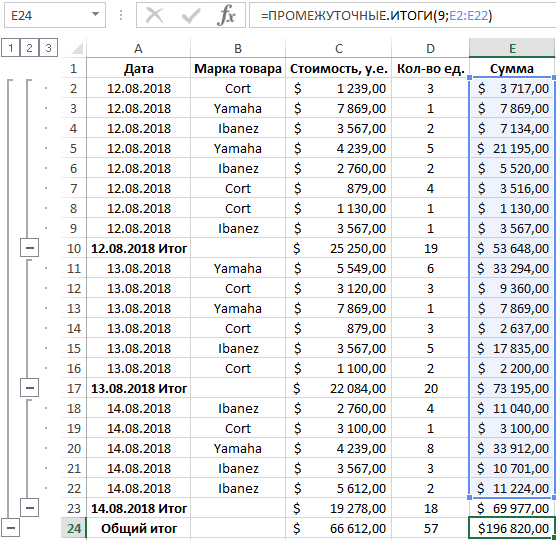
Task: Click inside the formula bar text
Action: pyautogui.click(x=377, y=16)
